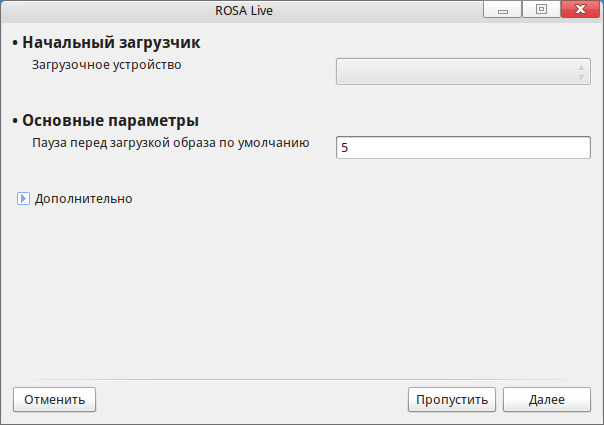Expand the Дополнительно section label
This screenshot has height=425, width=604.
tap(83, 198)
